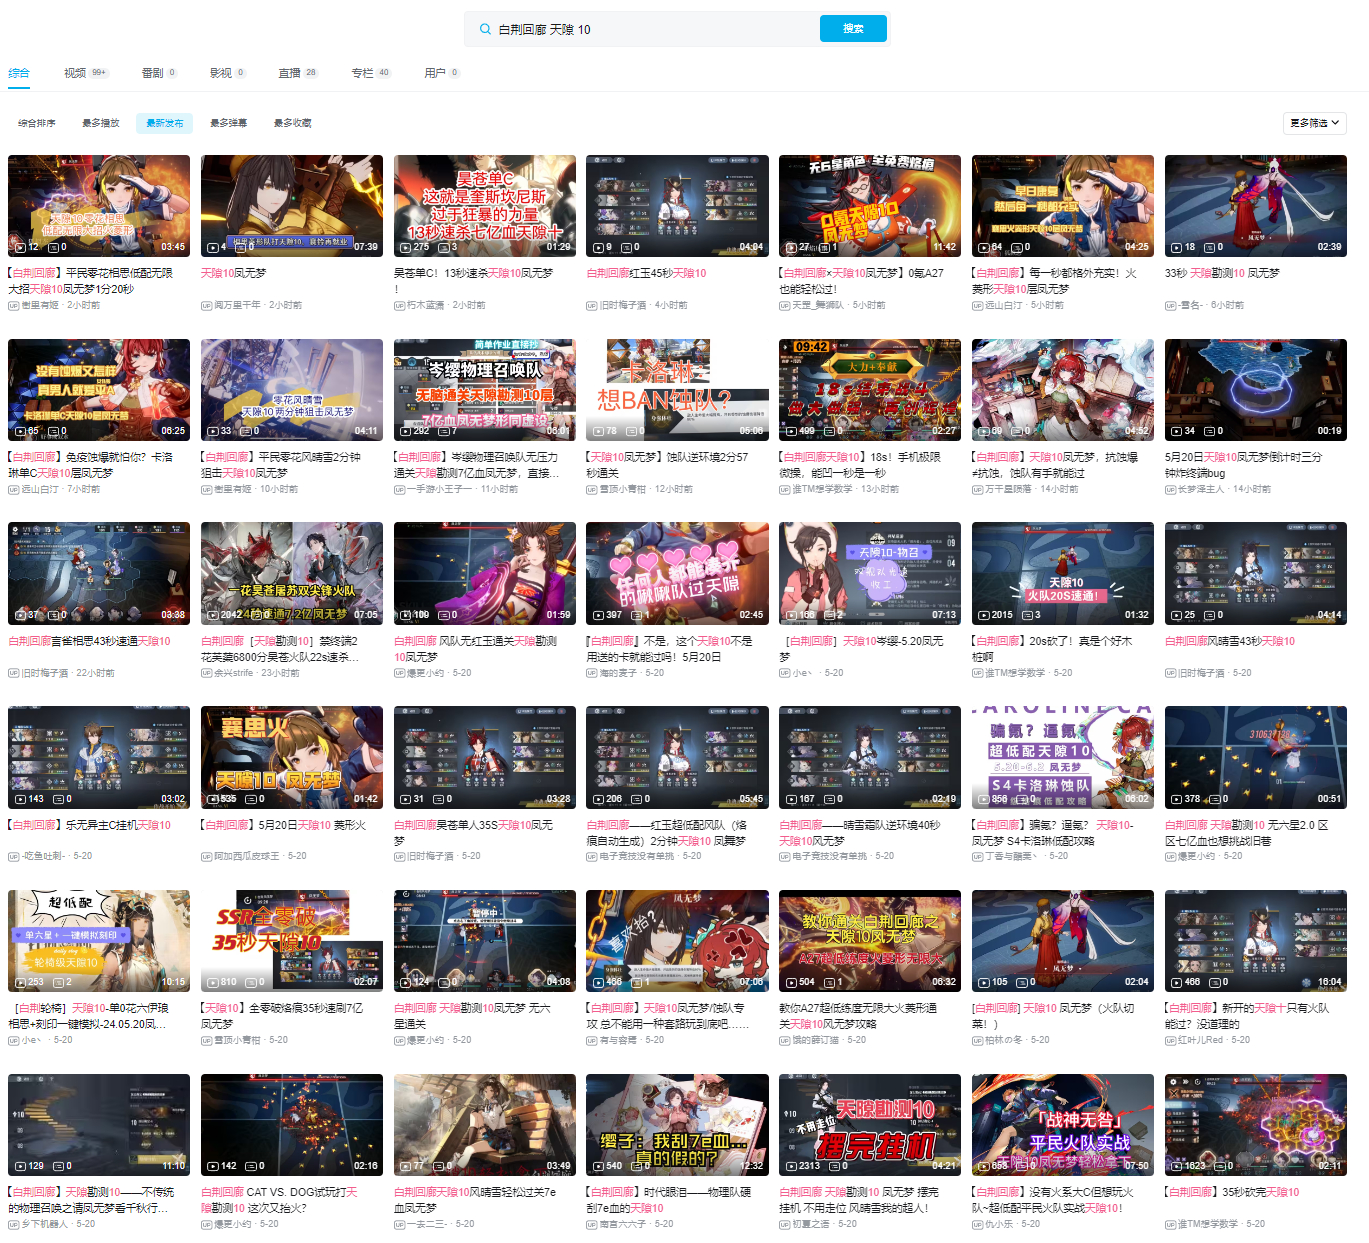Click the UP badge icon beside 海的麦子
This screenshot has width=1369, height=1243.
(x=592, y=674)
